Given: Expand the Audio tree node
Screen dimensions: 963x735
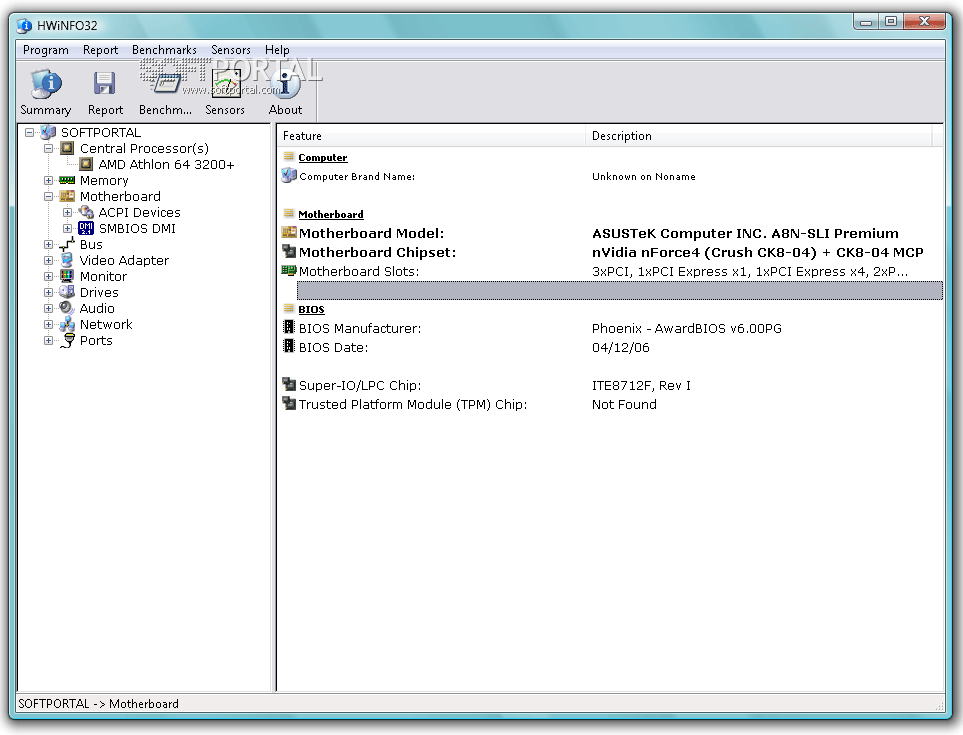Looking at the screenshot, I should click(x=48, y=308).
